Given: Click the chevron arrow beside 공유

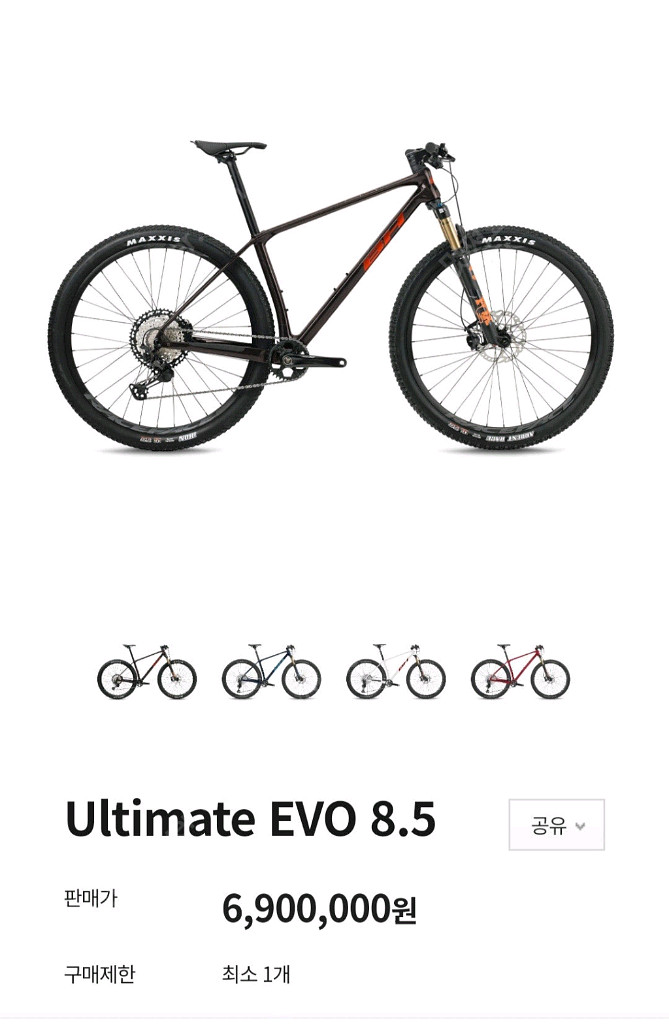Looking at the screenshot, I should pyautogui.click(x=580, y=826).
